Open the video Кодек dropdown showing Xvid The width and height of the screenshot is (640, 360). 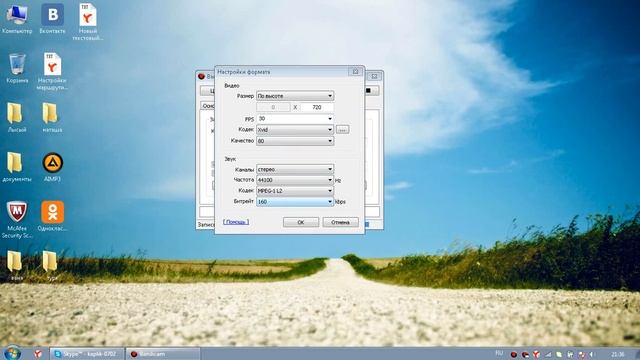295,130
